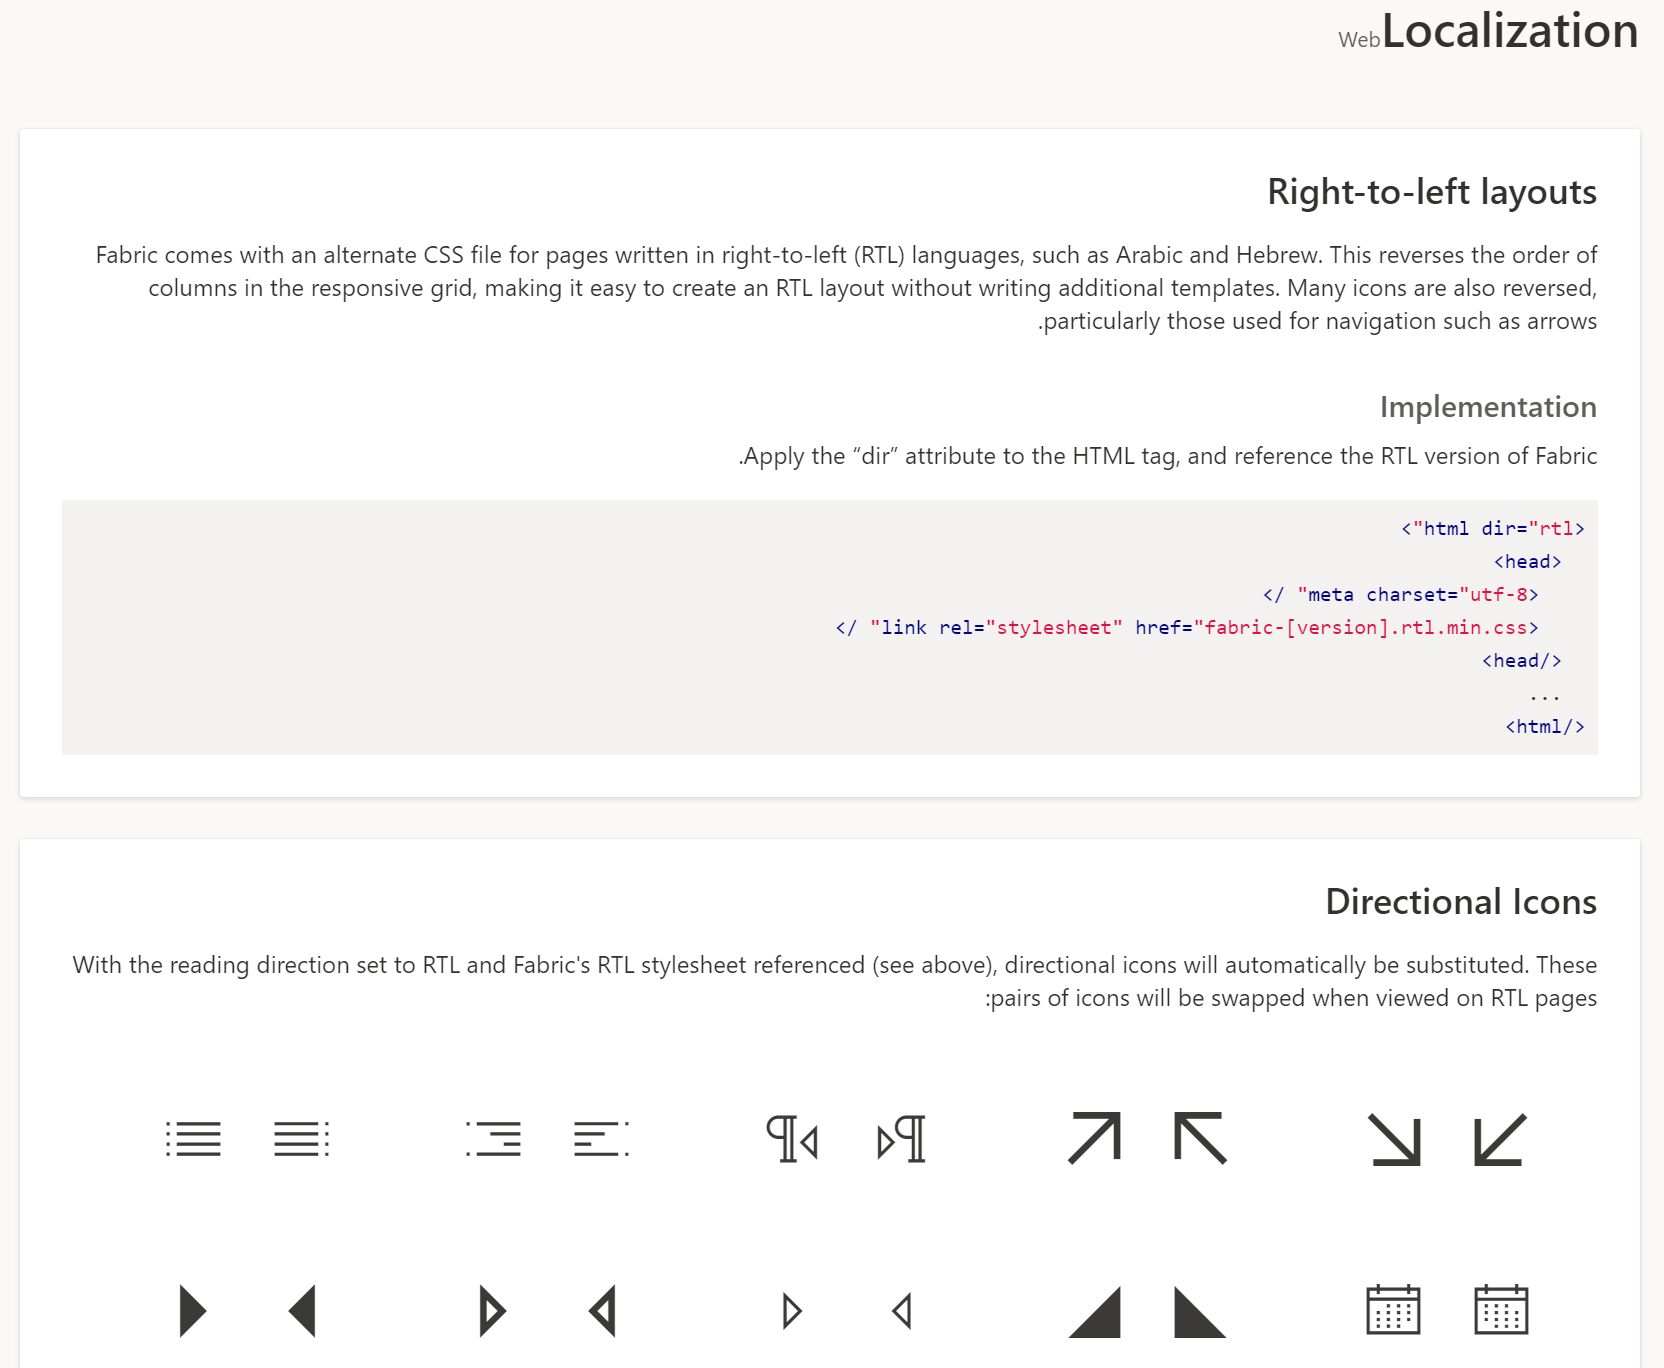The height and width of the screenshot is (1368, 1664).
Task: Select the indent icon with right-aligned text lines
Action: [x=493, y=1139]
